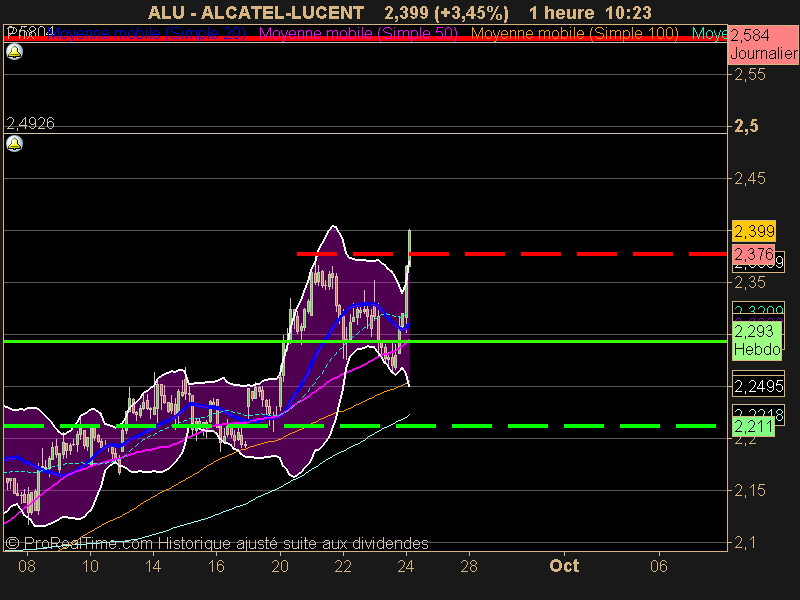Click the '20' date axis label
Viewport: 800px width, 600px height.
point(280,566)
